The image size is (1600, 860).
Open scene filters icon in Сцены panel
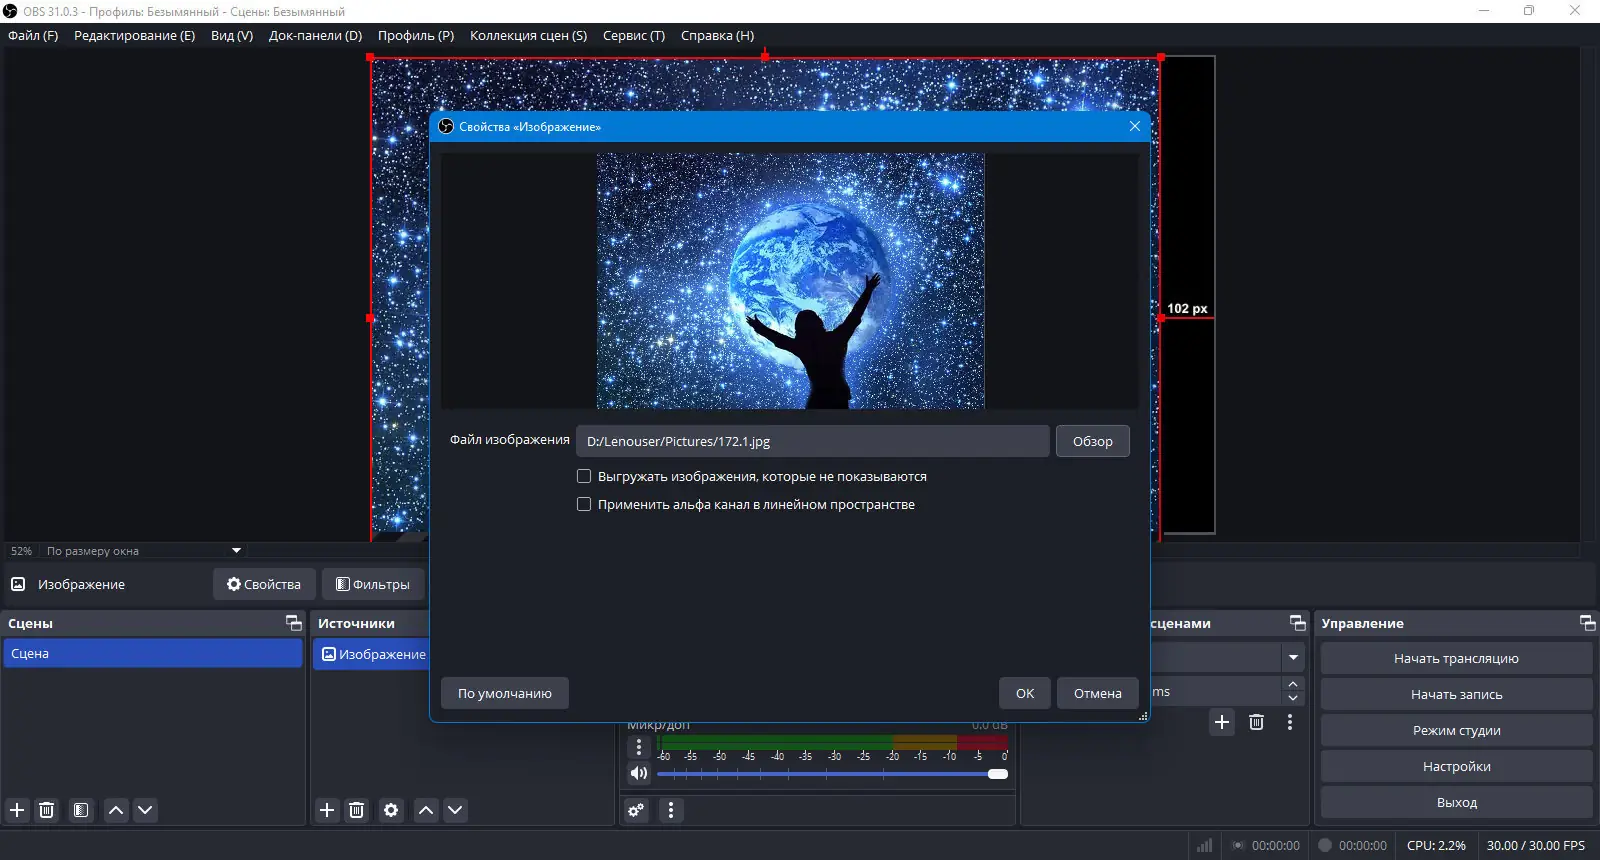(81, 810)
